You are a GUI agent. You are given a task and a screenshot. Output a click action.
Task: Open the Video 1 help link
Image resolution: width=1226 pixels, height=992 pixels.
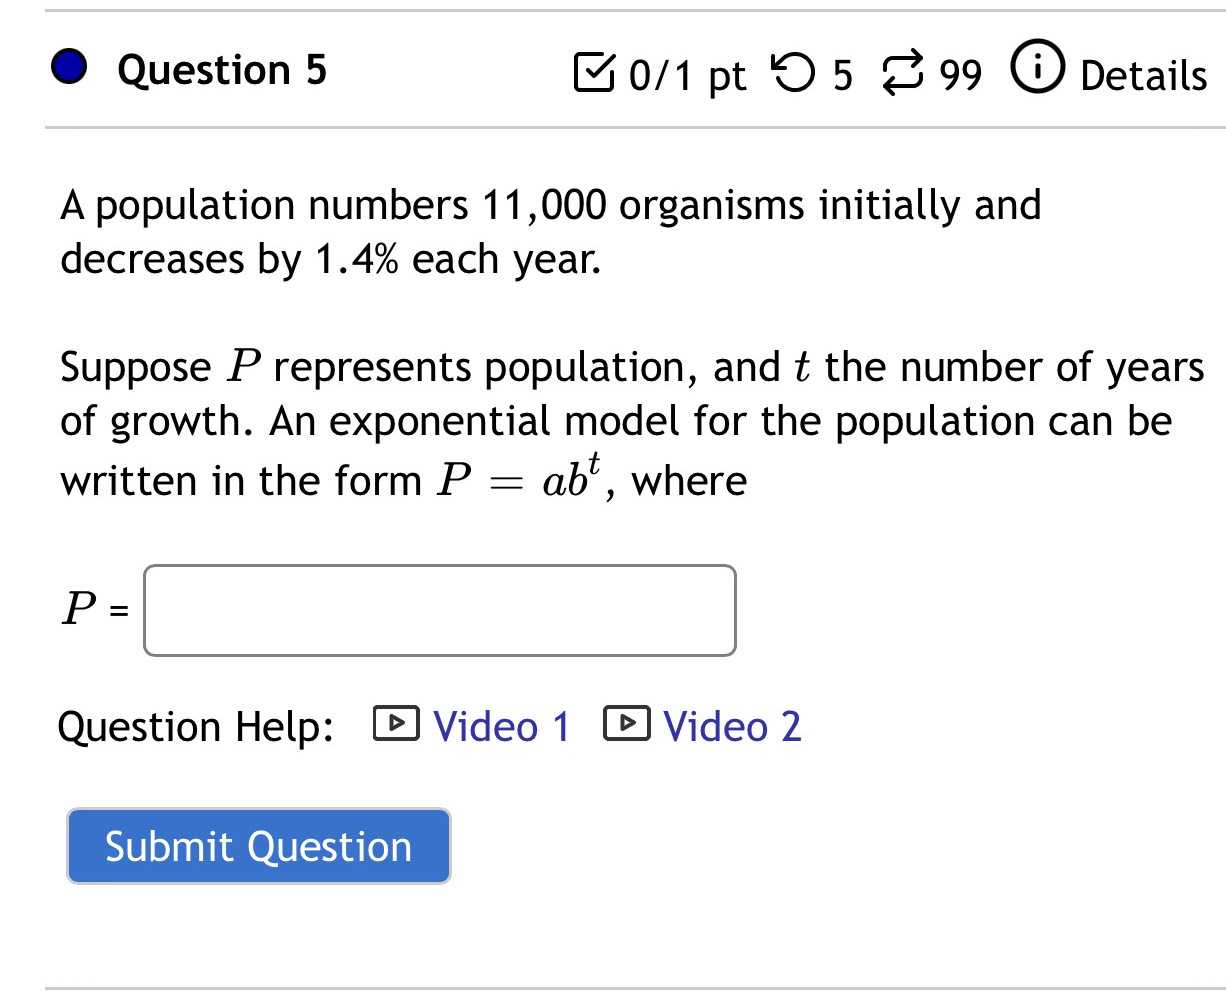(x=502, y=726)
